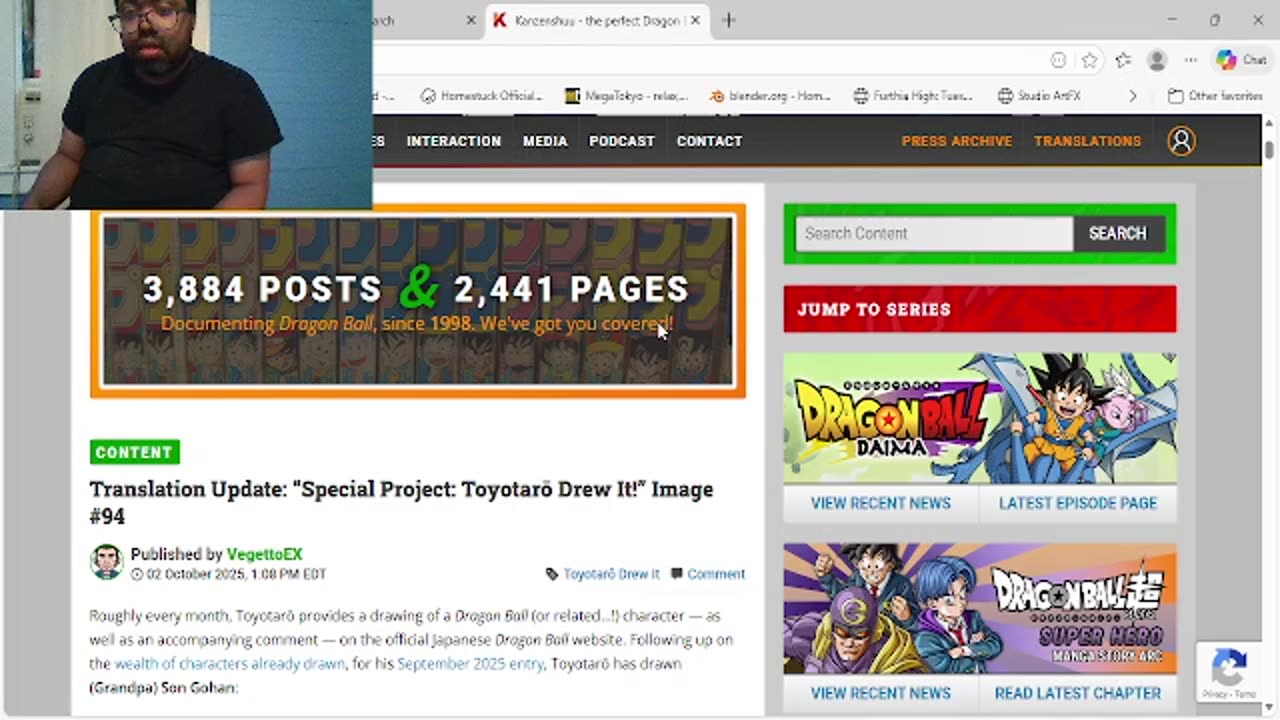
Task: Open the Homestuck Official bookmark
Action: (481, 96)
